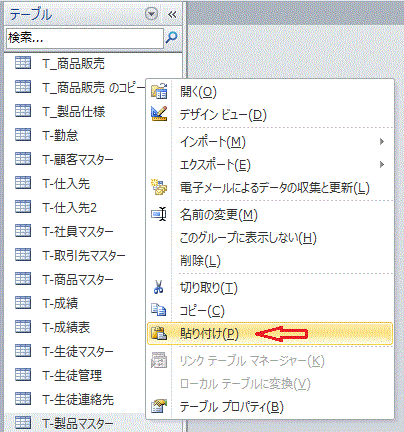Click the rename icon beside 名前の変更
The width and height of the screenshot is (404, 432).
click(159, 214)
